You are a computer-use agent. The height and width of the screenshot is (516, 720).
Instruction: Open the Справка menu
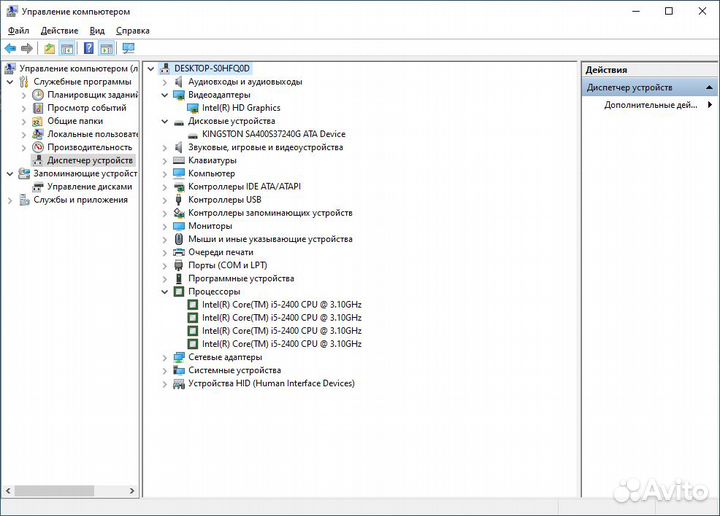[x=133, y=31]
